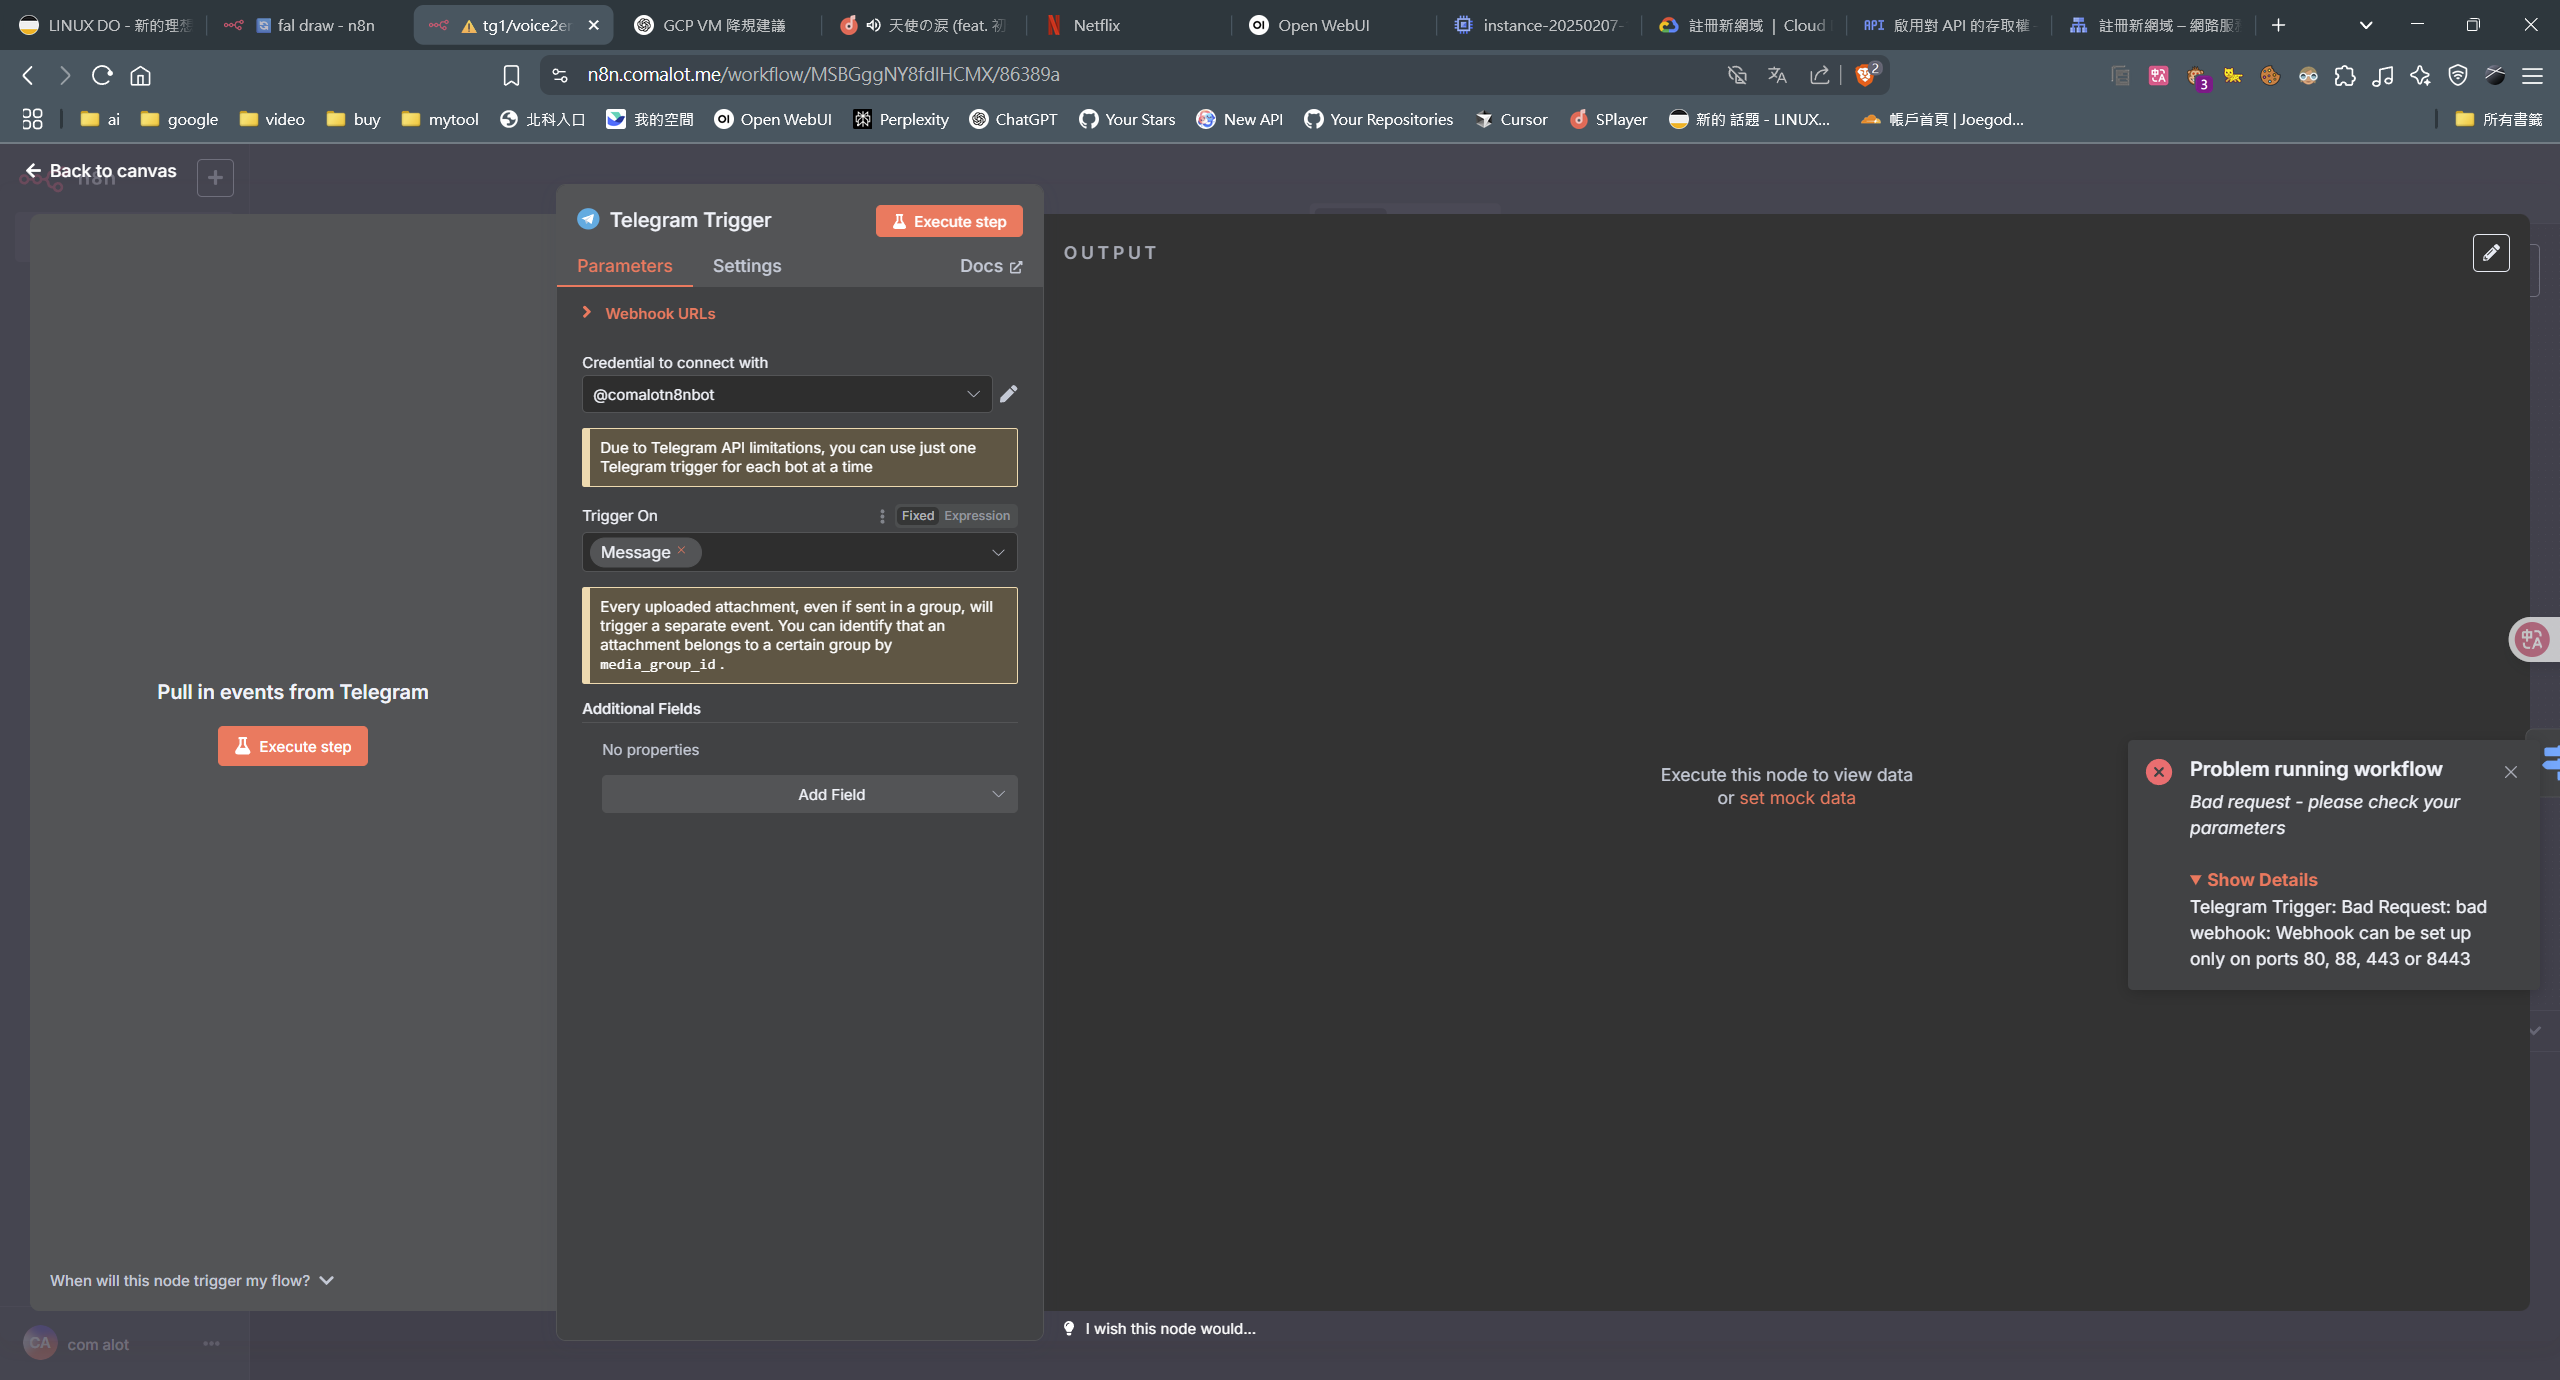Image resolution: width=2560 pixels, height=1380 pixels.
Task: Open the browser hamburger menu
Action: coord(2532,76)
